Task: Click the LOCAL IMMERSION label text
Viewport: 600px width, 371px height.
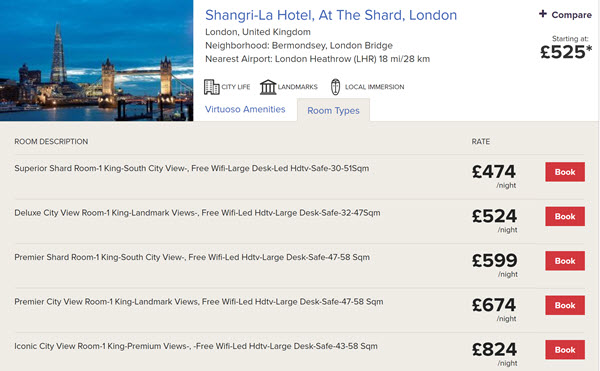Action: click(x=375, y=87)
